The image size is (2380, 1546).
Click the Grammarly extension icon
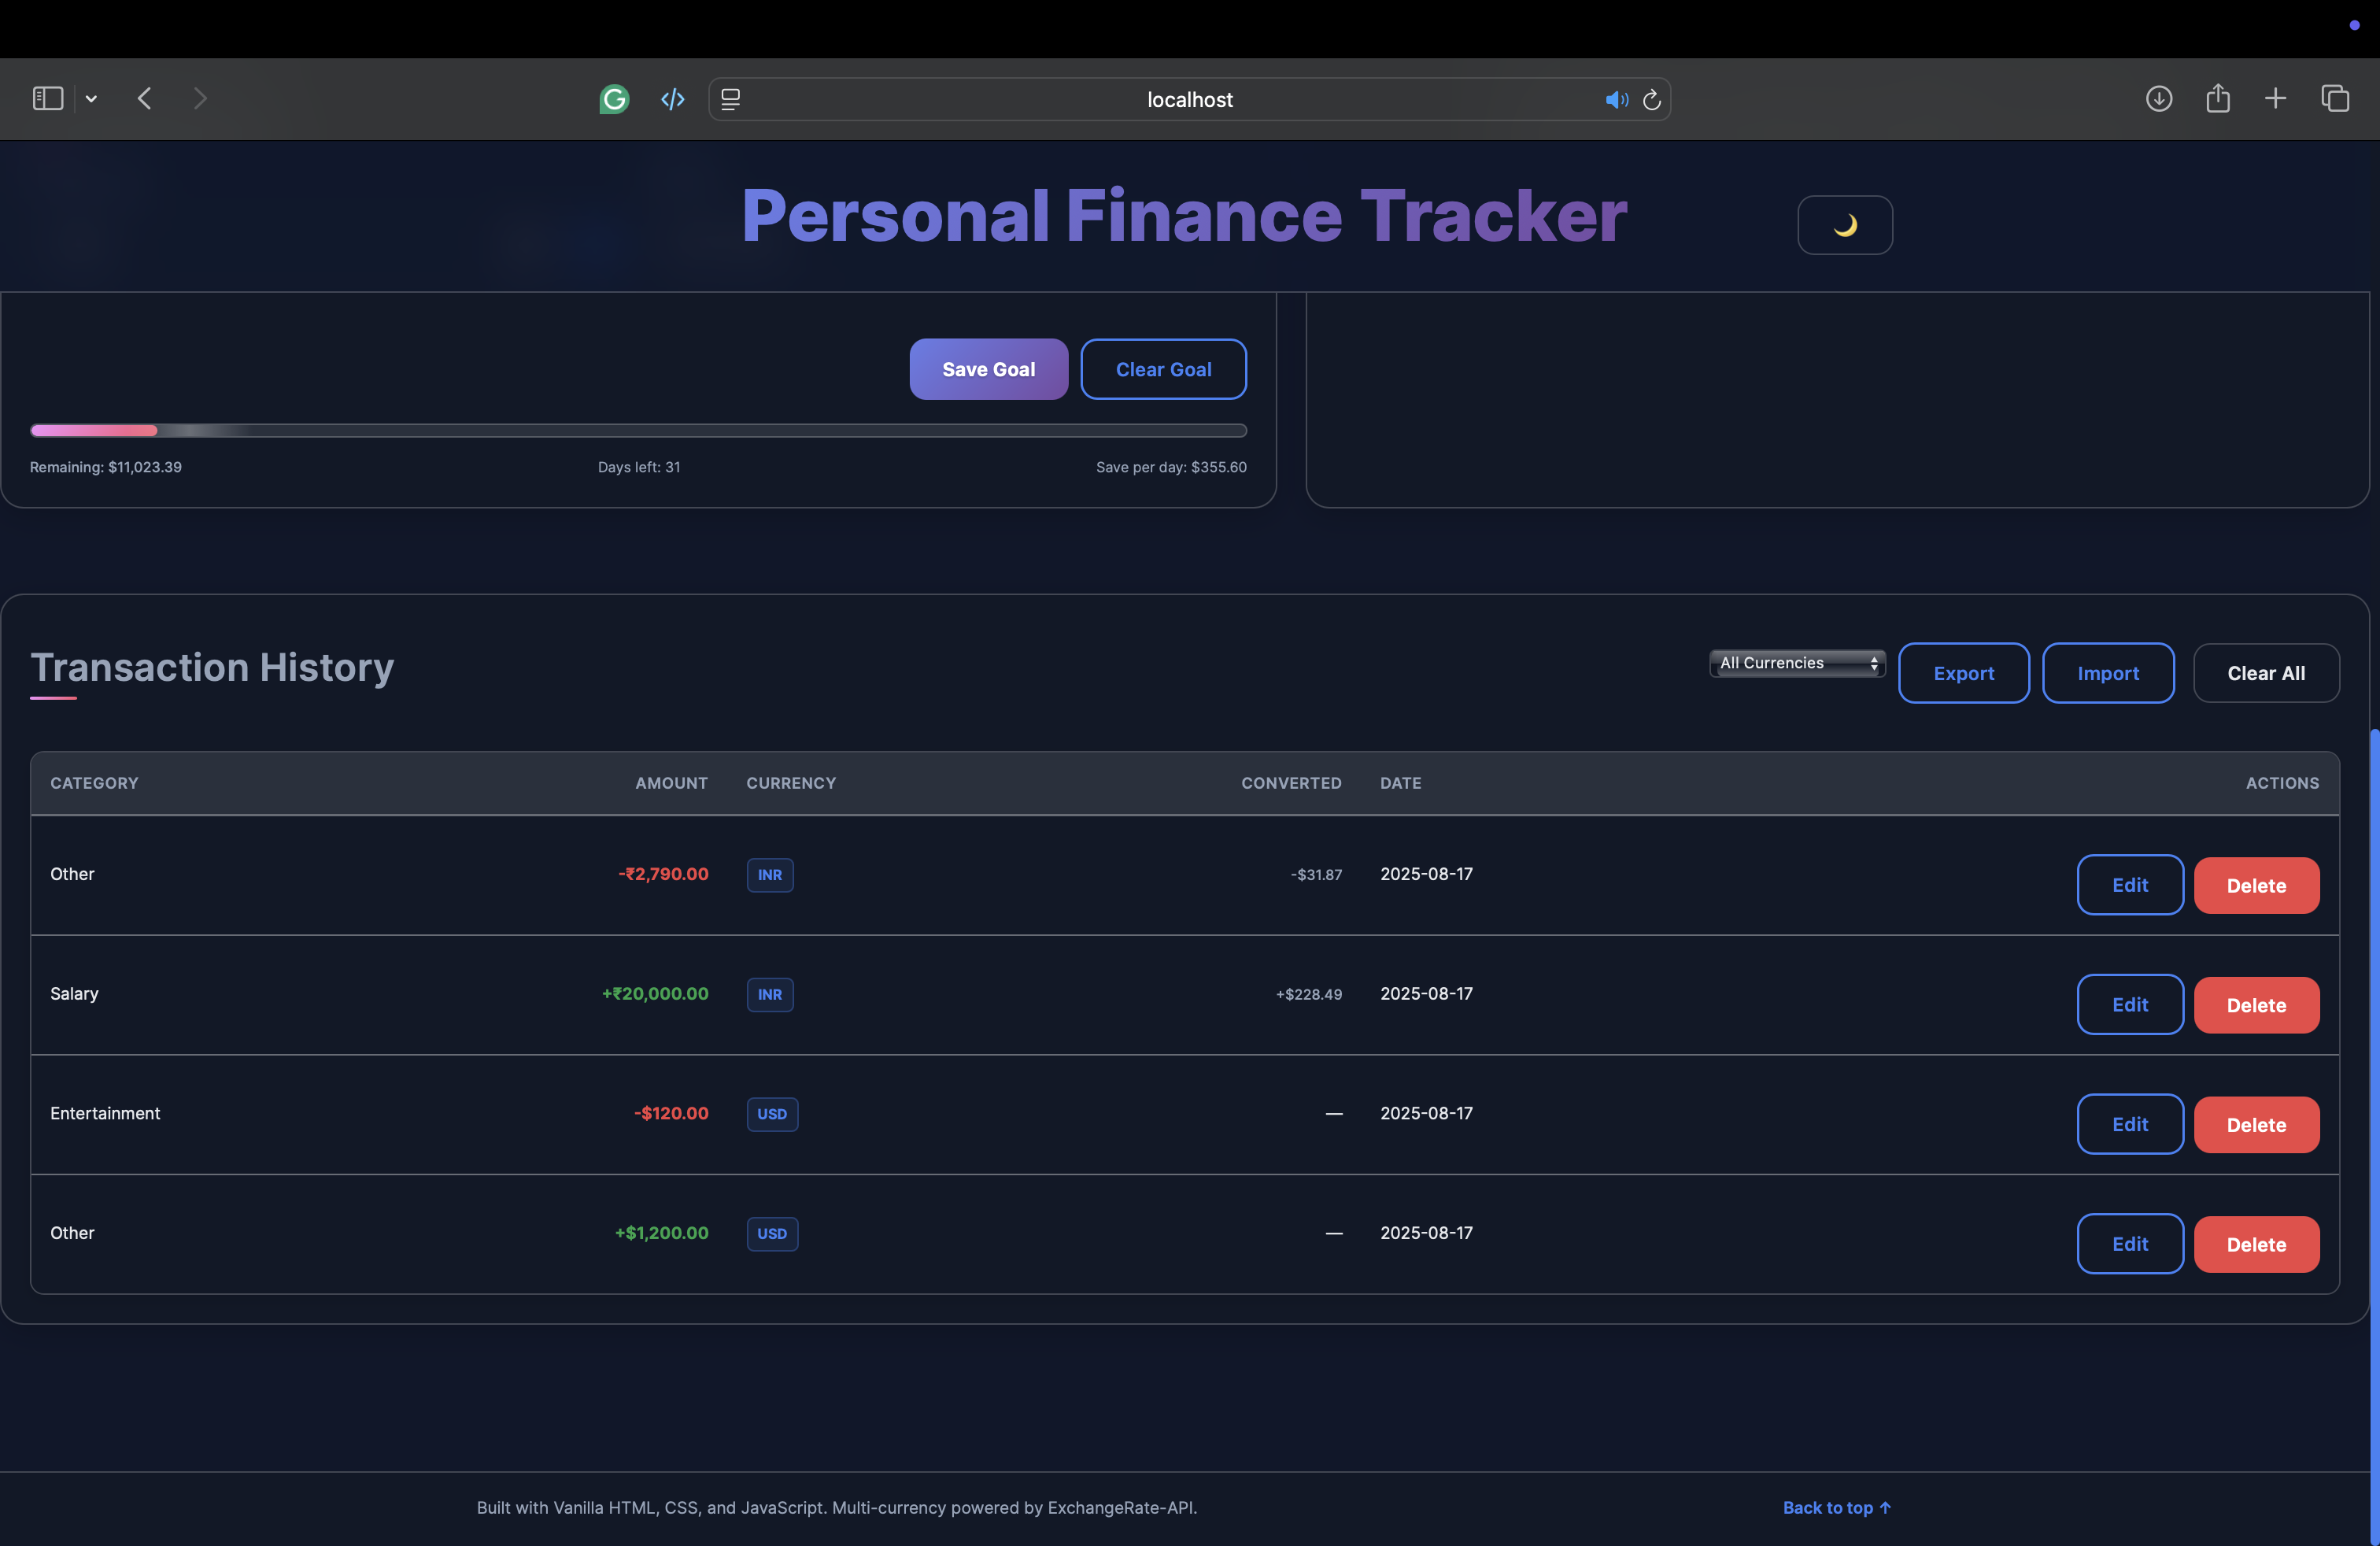[x=614, y=99]
